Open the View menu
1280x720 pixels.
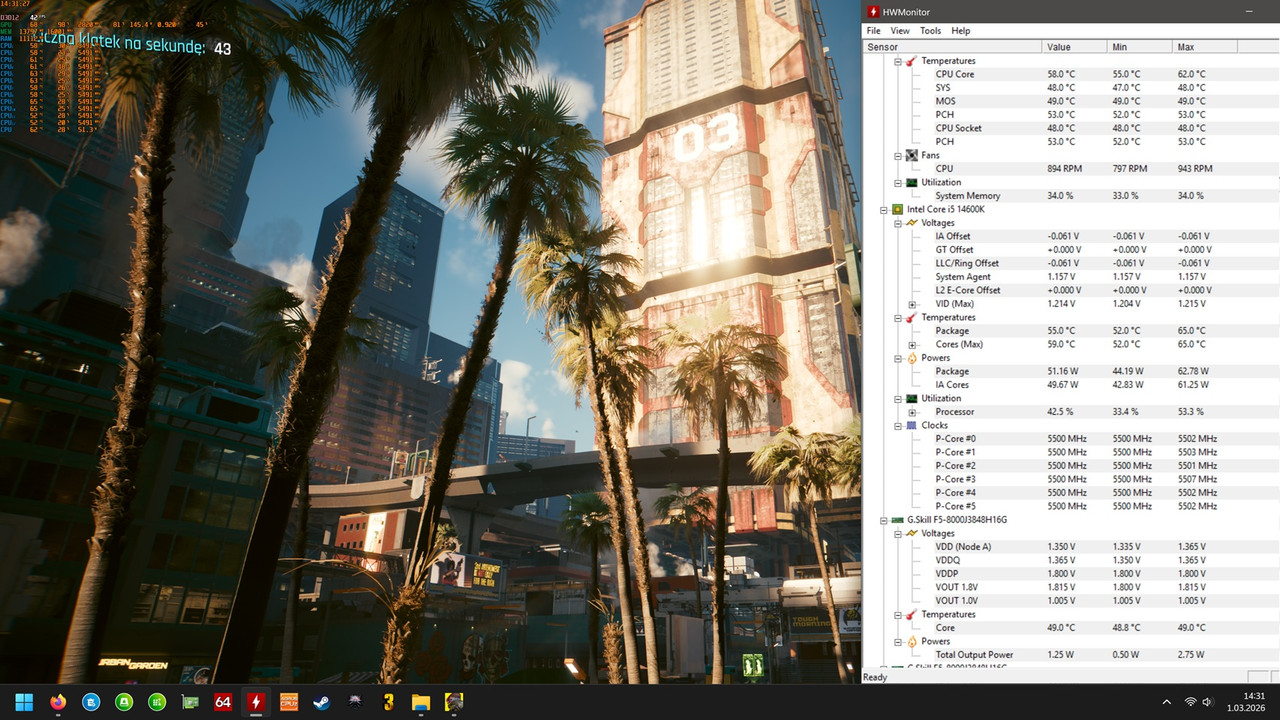900,31
